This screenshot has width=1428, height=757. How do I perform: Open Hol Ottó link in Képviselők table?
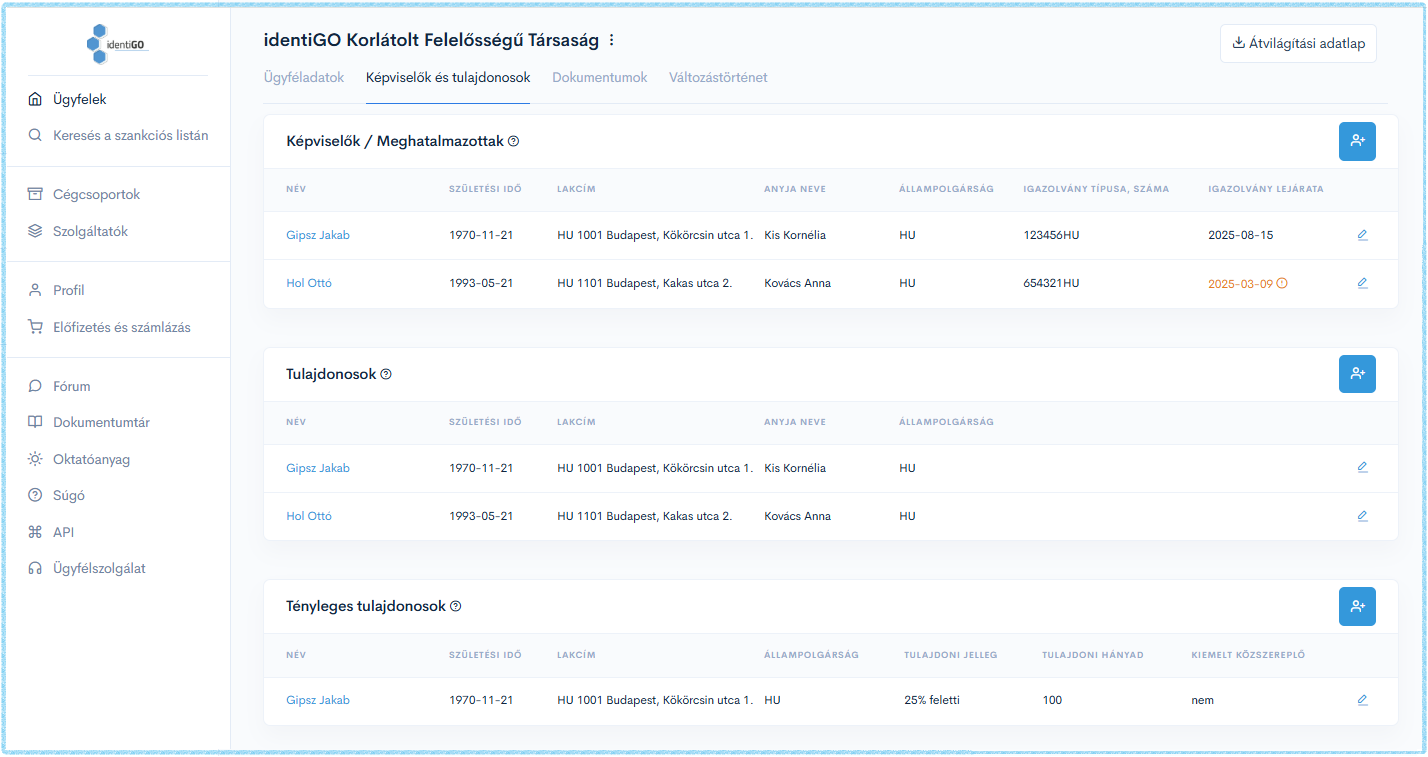coord(309,283)
